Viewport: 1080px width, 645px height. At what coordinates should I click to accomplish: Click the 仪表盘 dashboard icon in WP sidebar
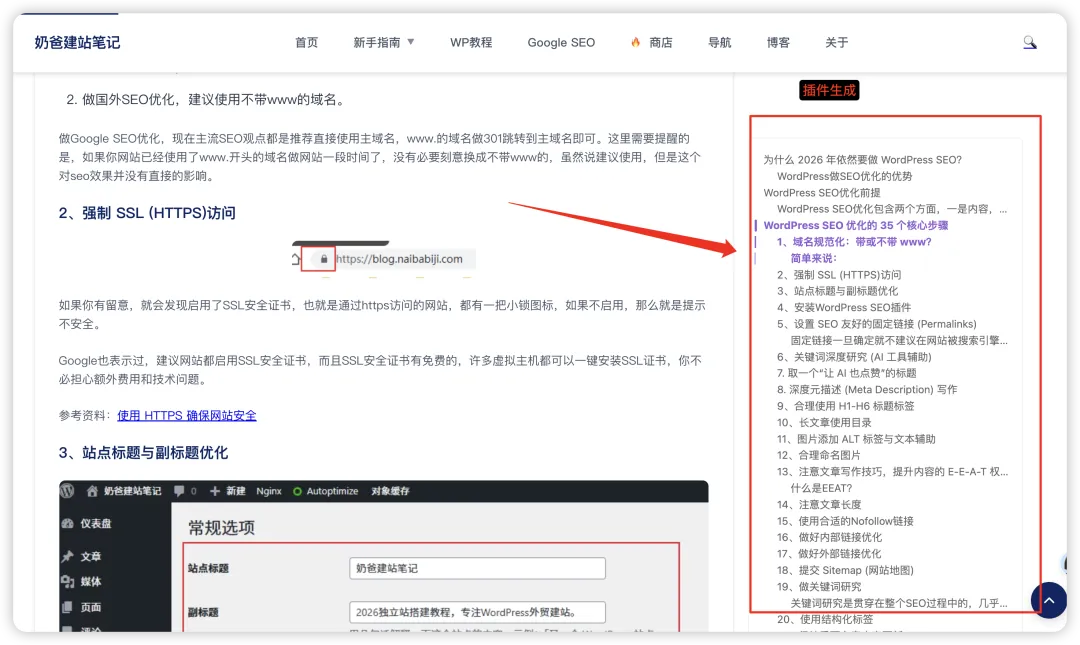(68, 524)
